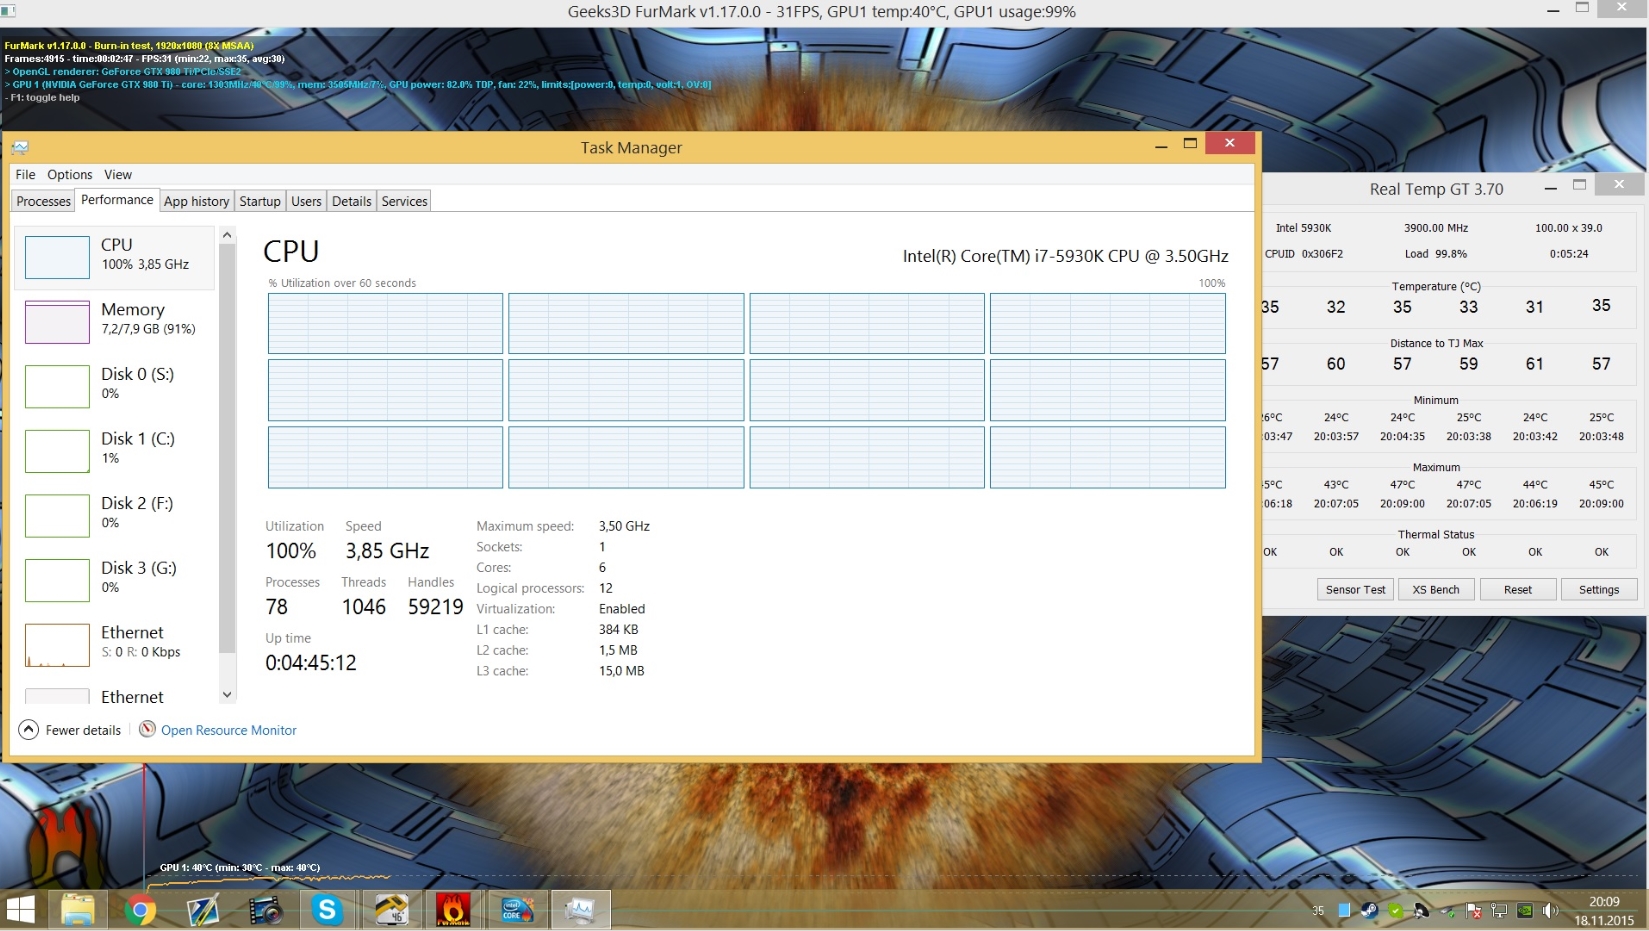Select Disk 1 (C:) in sidebar
The height and width of the screenshot is (931, 1649).
tap(116, 451)
